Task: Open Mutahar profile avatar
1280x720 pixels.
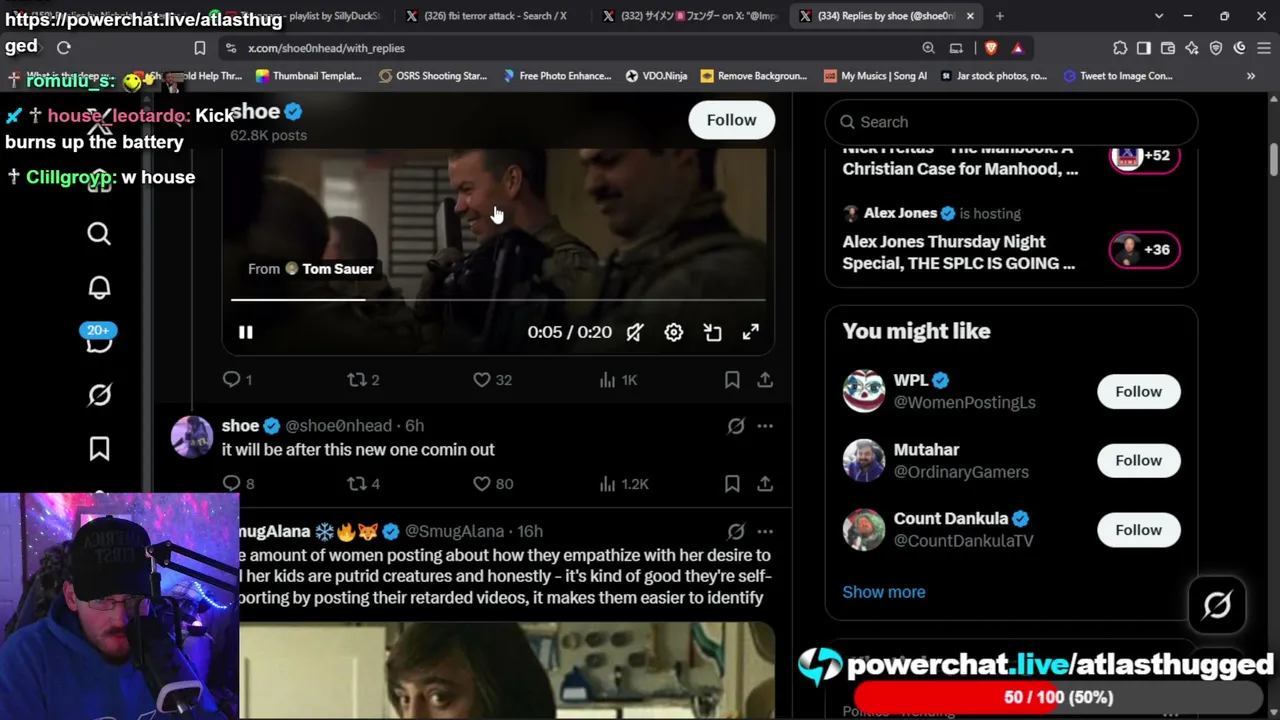Action: [864, 460]
